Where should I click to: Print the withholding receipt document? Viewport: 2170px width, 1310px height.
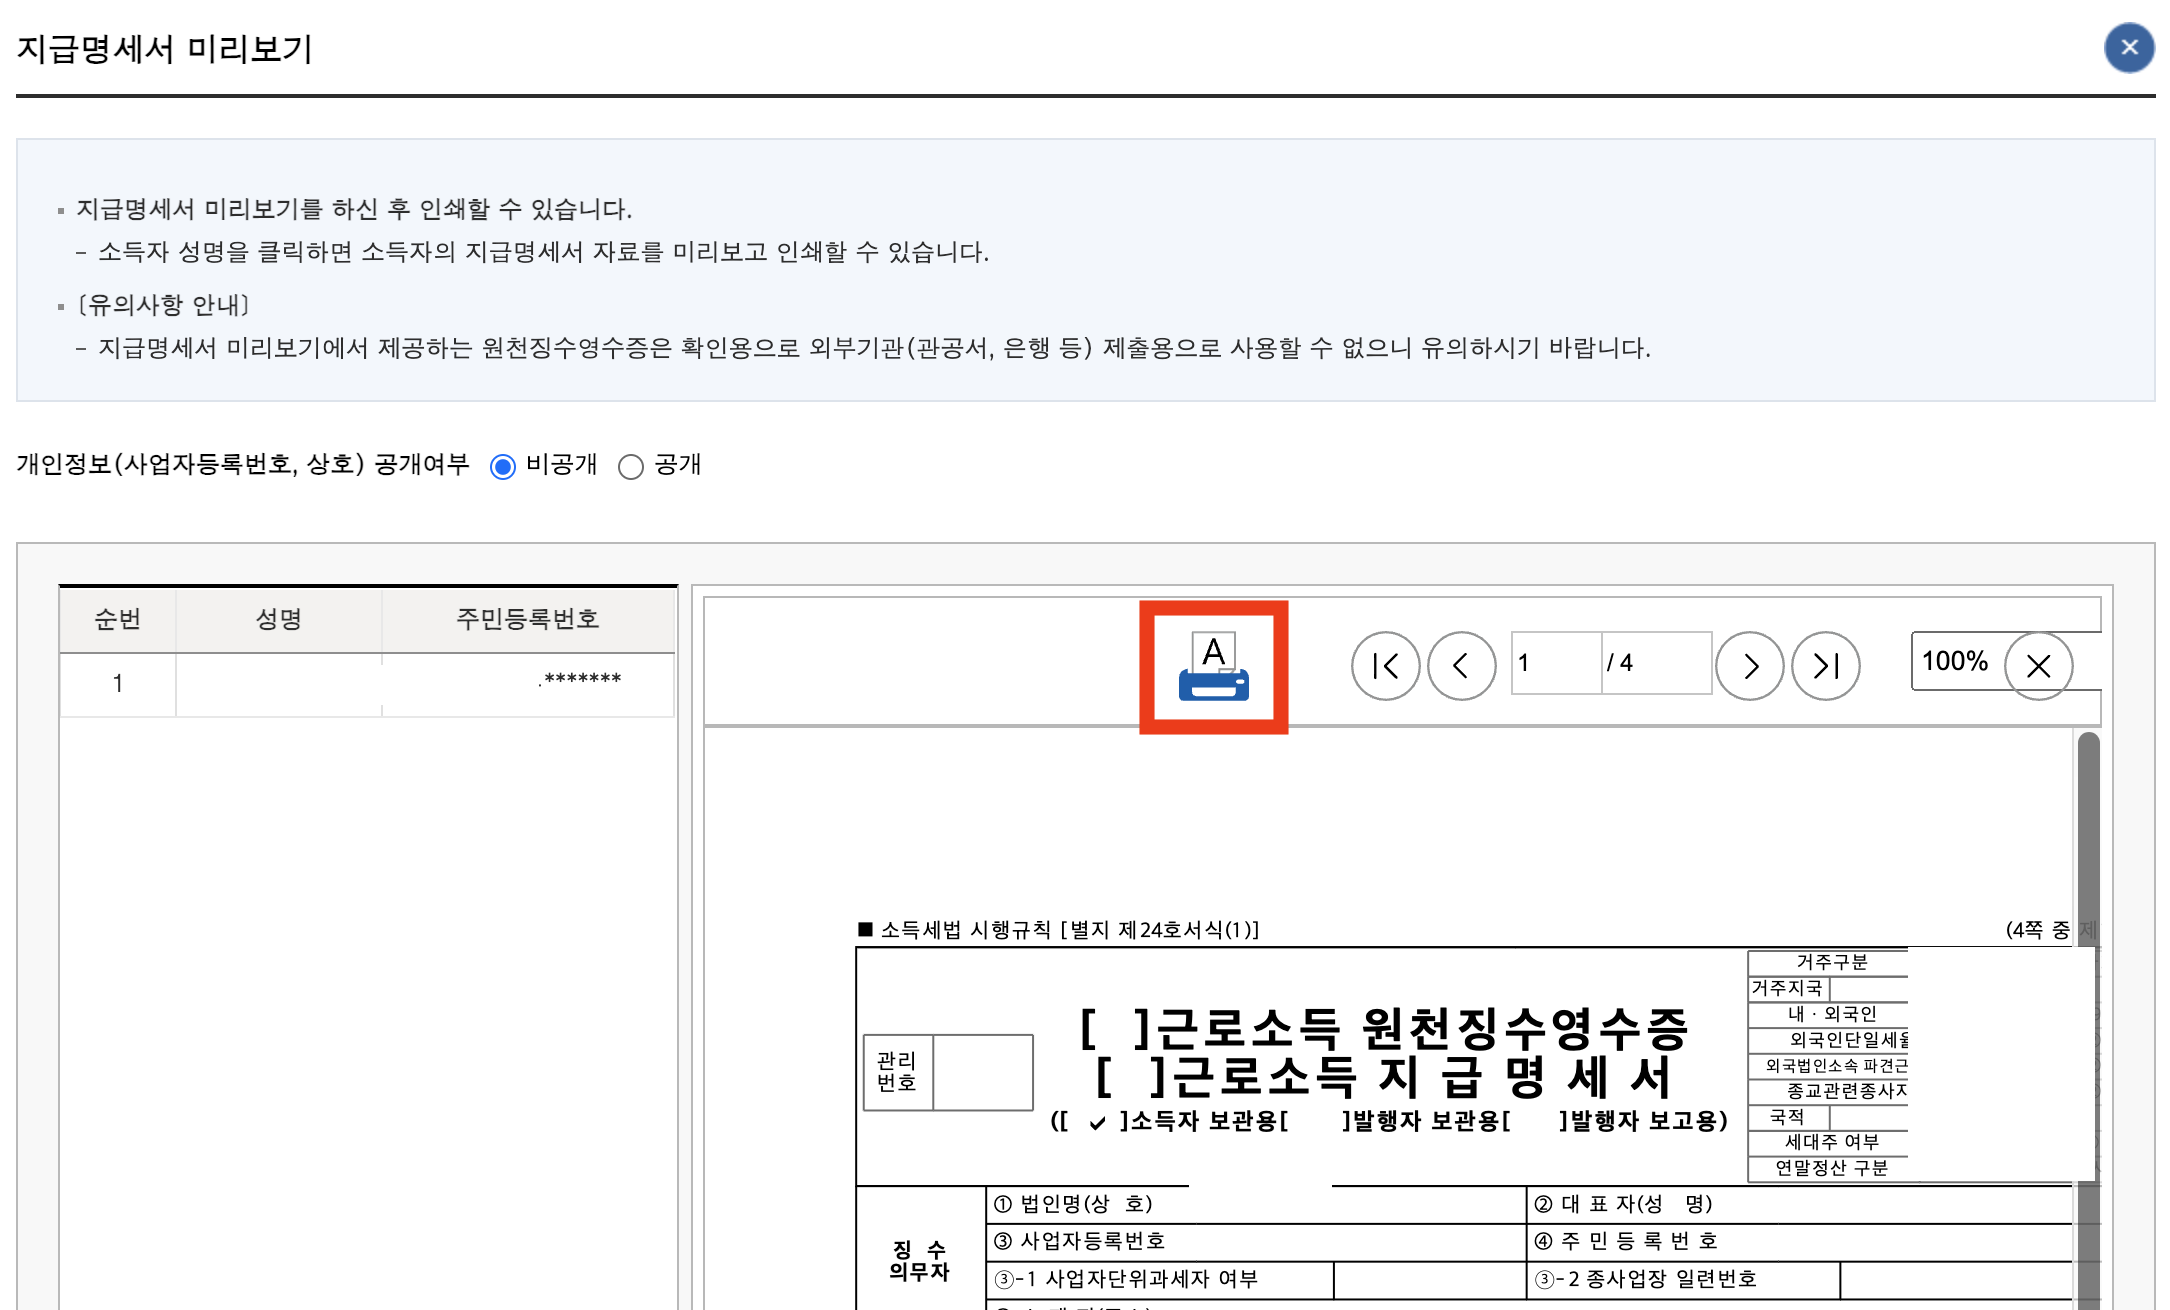(1213, 667)
